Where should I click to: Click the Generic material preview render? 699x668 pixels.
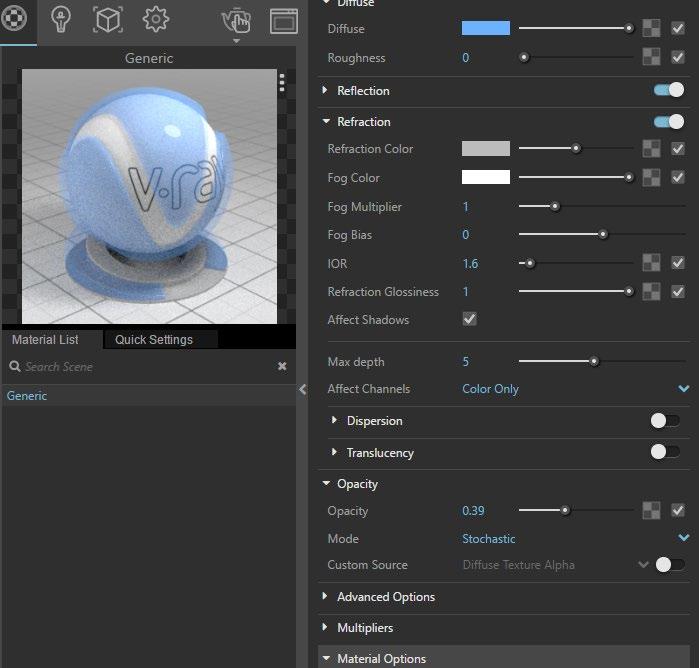[x=149, y=196]
